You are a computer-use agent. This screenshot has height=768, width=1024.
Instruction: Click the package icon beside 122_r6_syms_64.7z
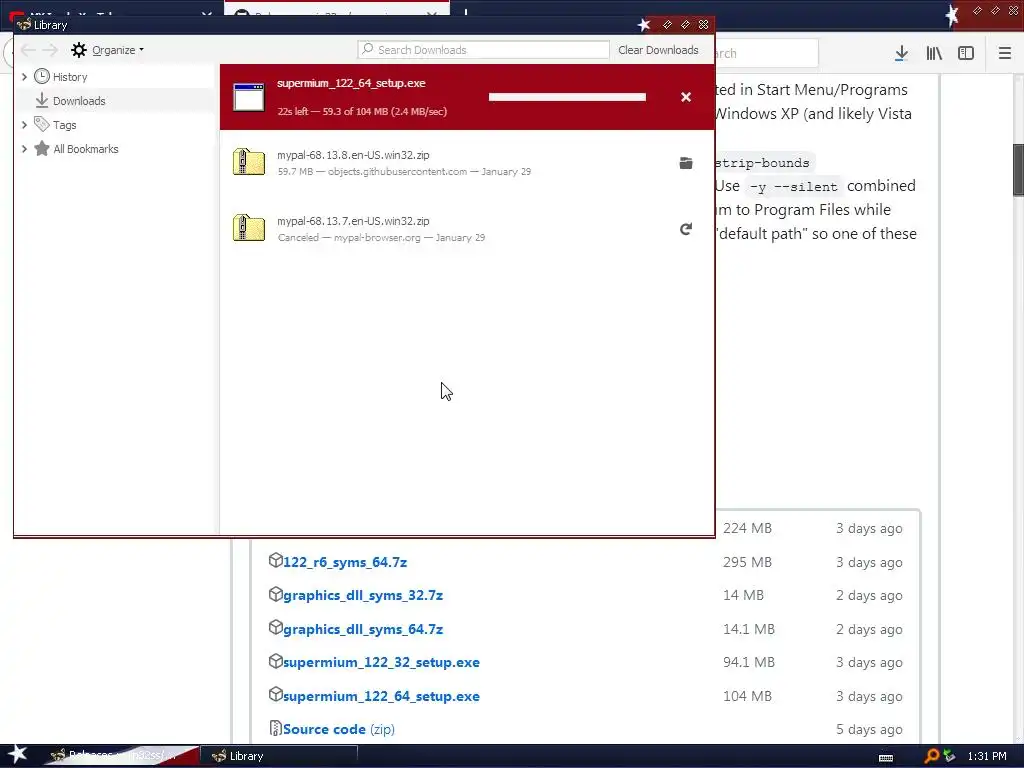coord(276,560)
